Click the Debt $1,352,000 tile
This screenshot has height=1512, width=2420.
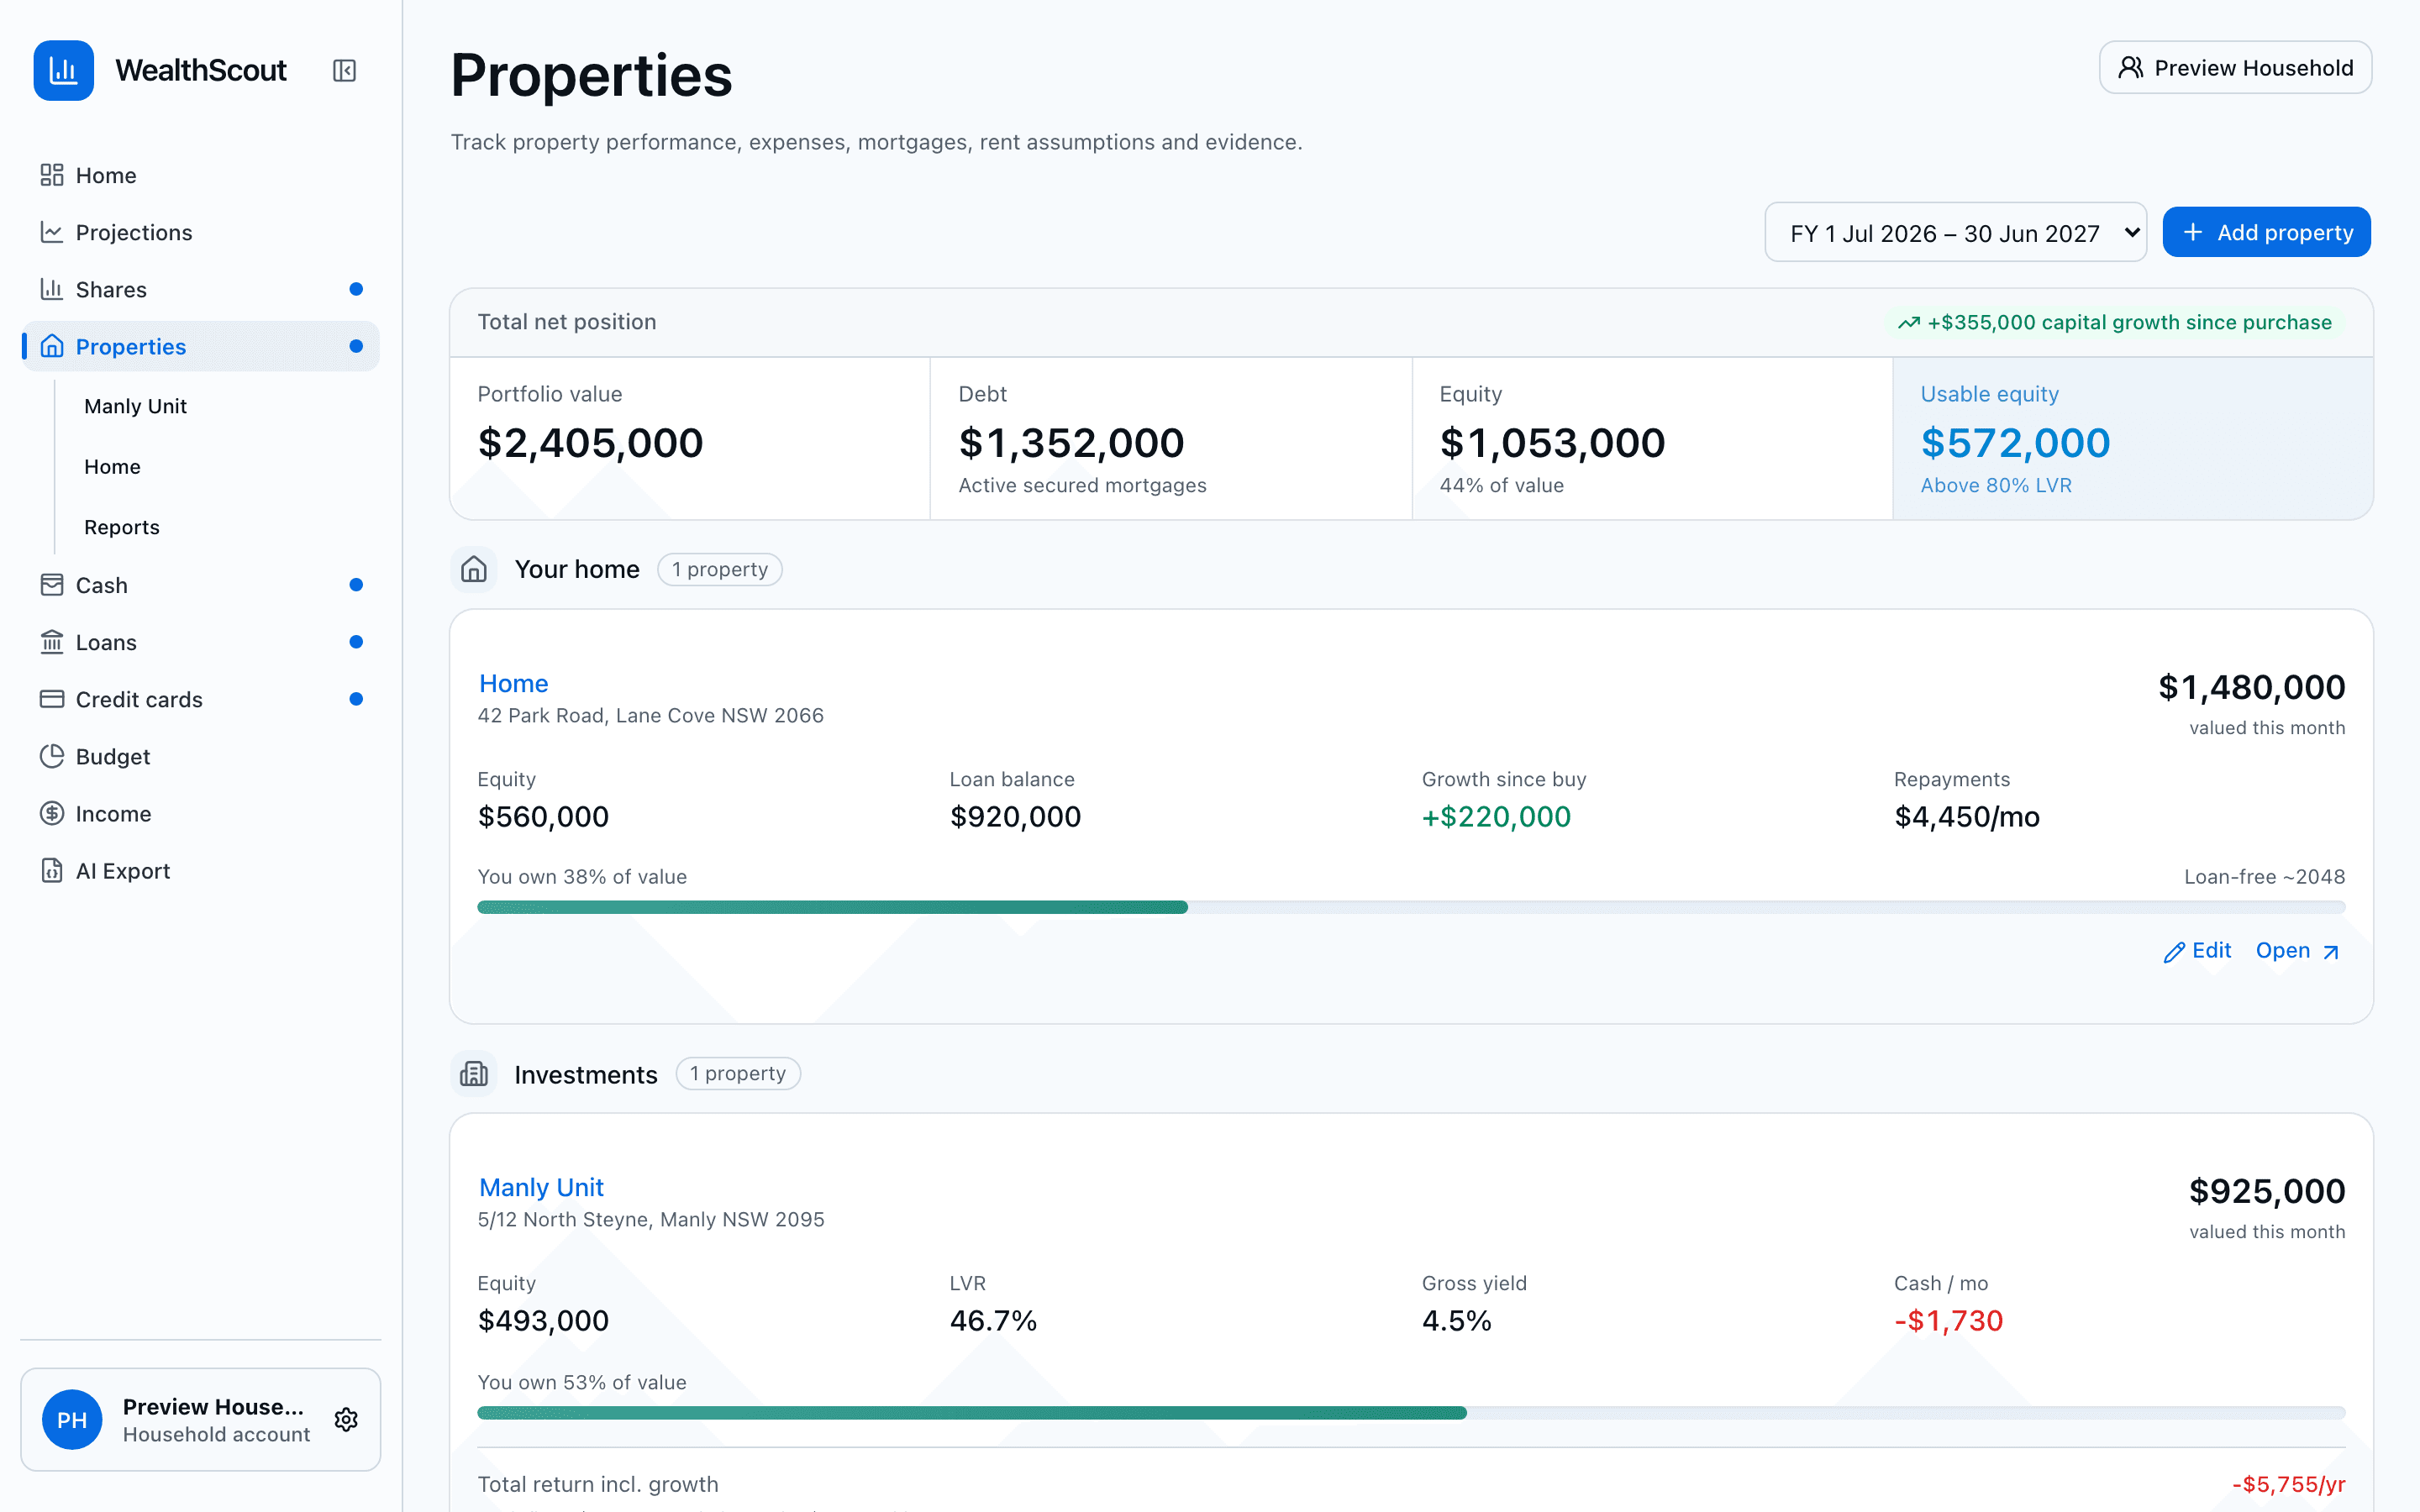point(1171,438)
